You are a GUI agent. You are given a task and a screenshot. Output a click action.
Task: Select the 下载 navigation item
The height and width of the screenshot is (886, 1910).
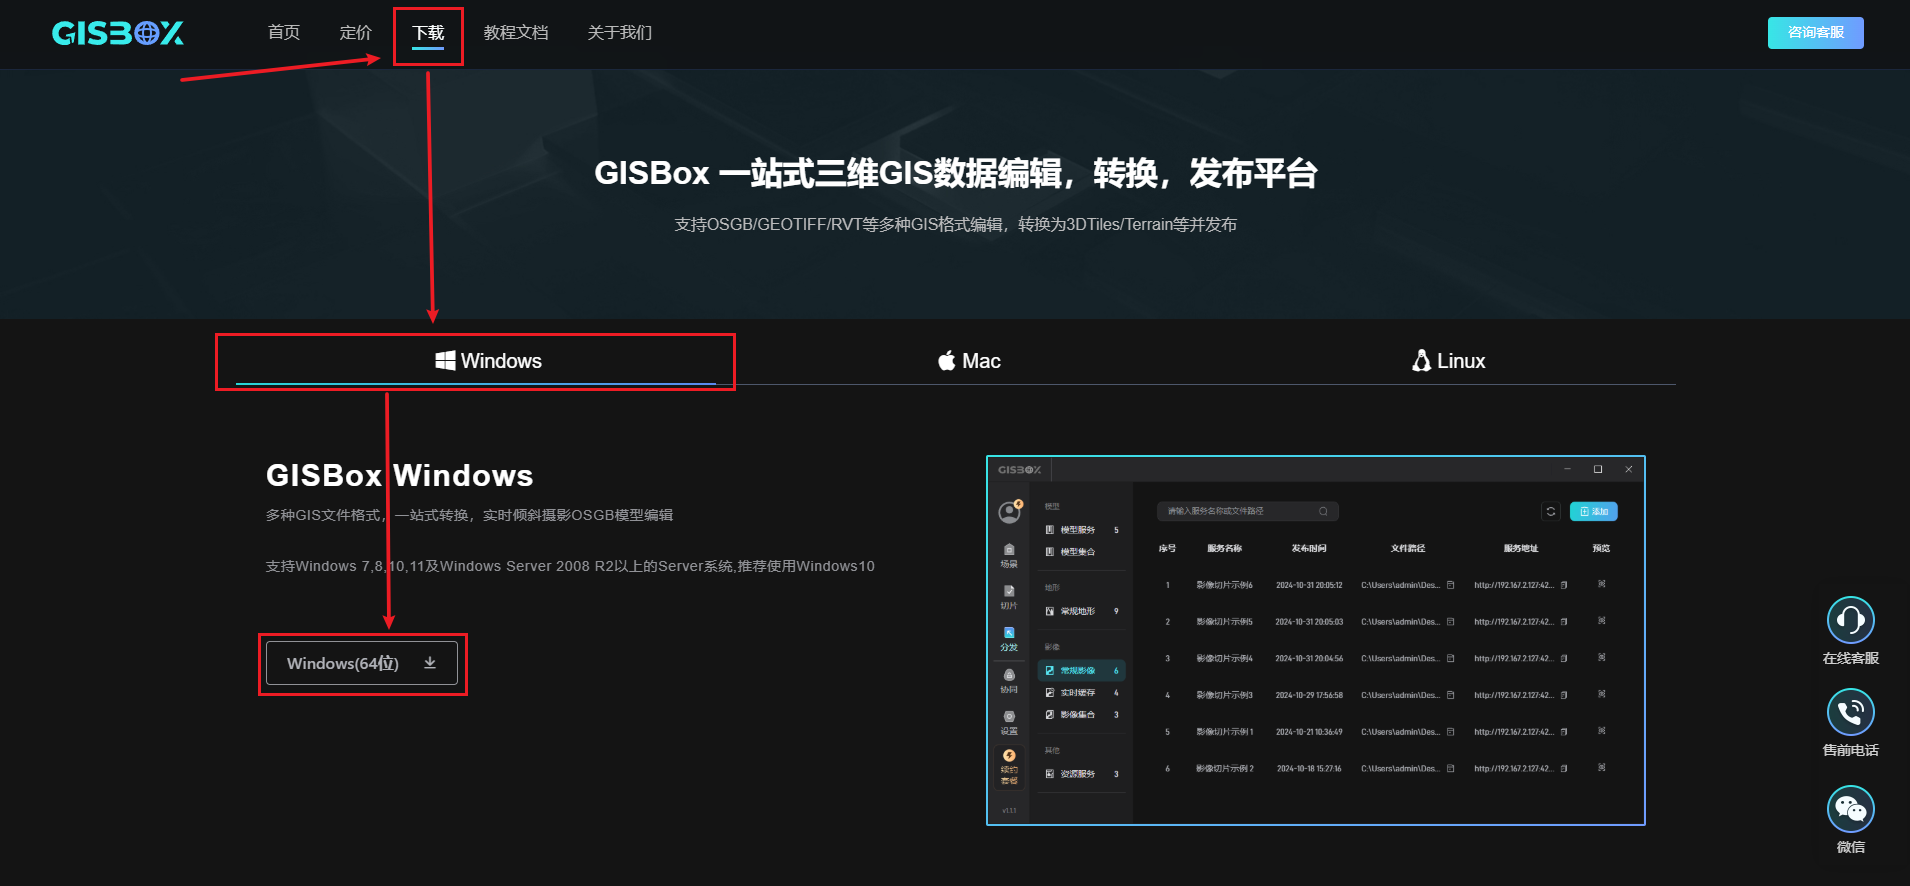[x=428, y=33]
